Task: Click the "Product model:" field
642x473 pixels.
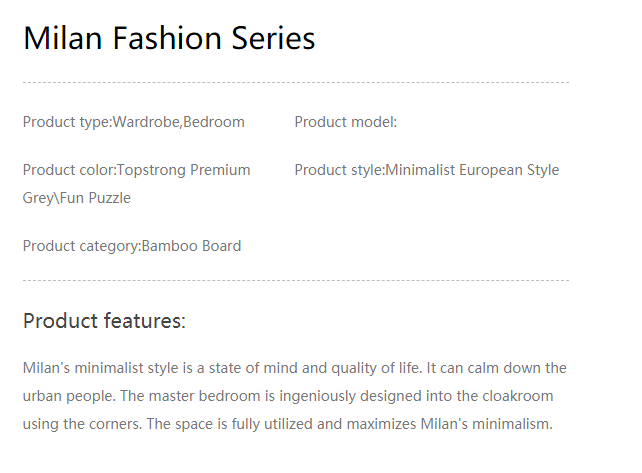Action: pyautogui.click(x=346, y=122)
